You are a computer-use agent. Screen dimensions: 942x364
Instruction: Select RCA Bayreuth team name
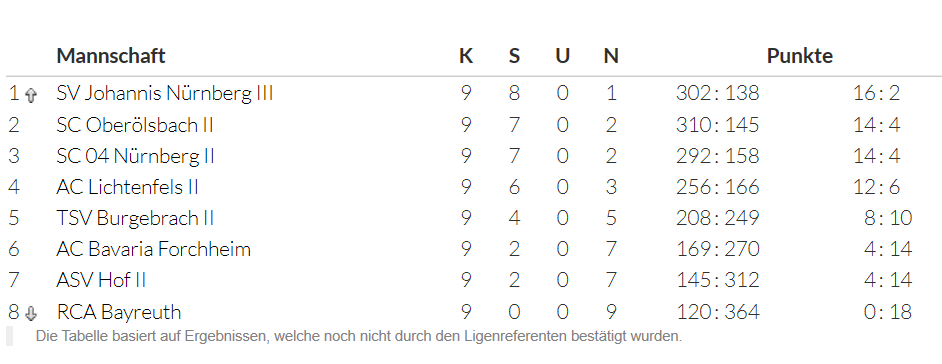118,312
